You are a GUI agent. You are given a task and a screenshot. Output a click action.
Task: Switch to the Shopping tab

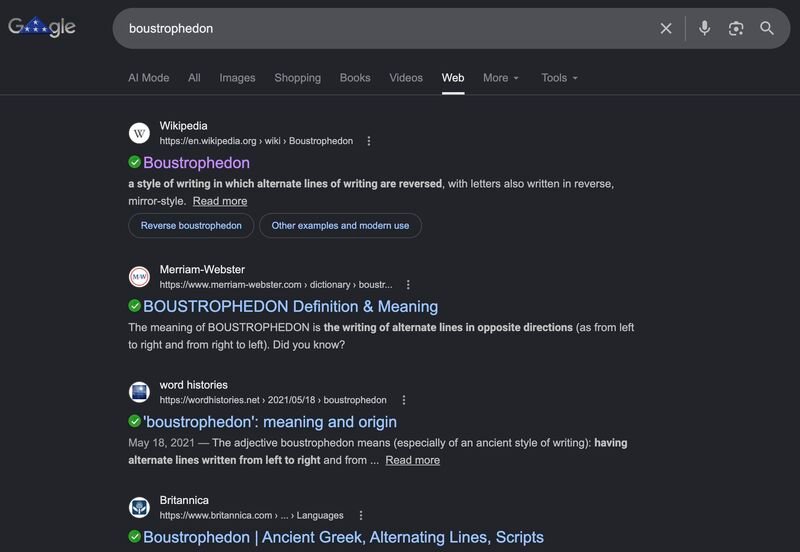297,78
